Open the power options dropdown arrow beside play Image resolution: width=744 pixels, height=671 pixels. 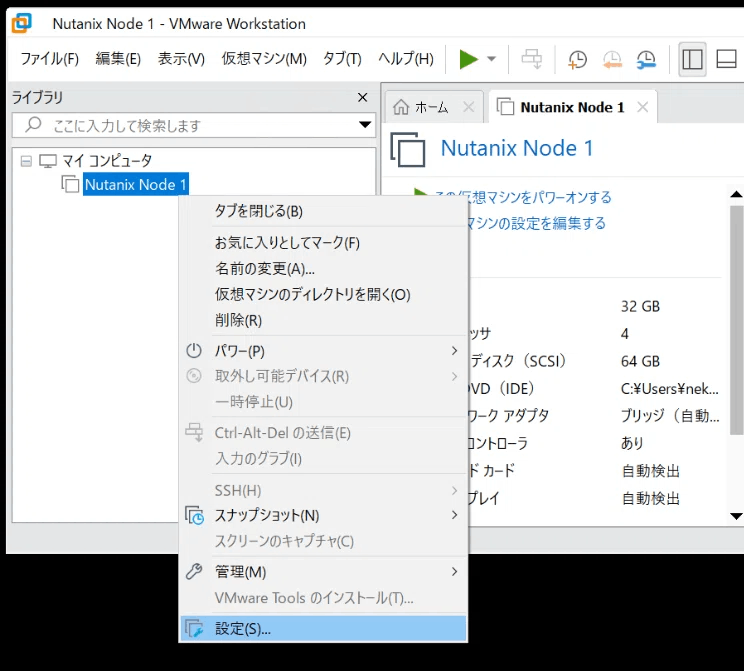pos(492,59)
